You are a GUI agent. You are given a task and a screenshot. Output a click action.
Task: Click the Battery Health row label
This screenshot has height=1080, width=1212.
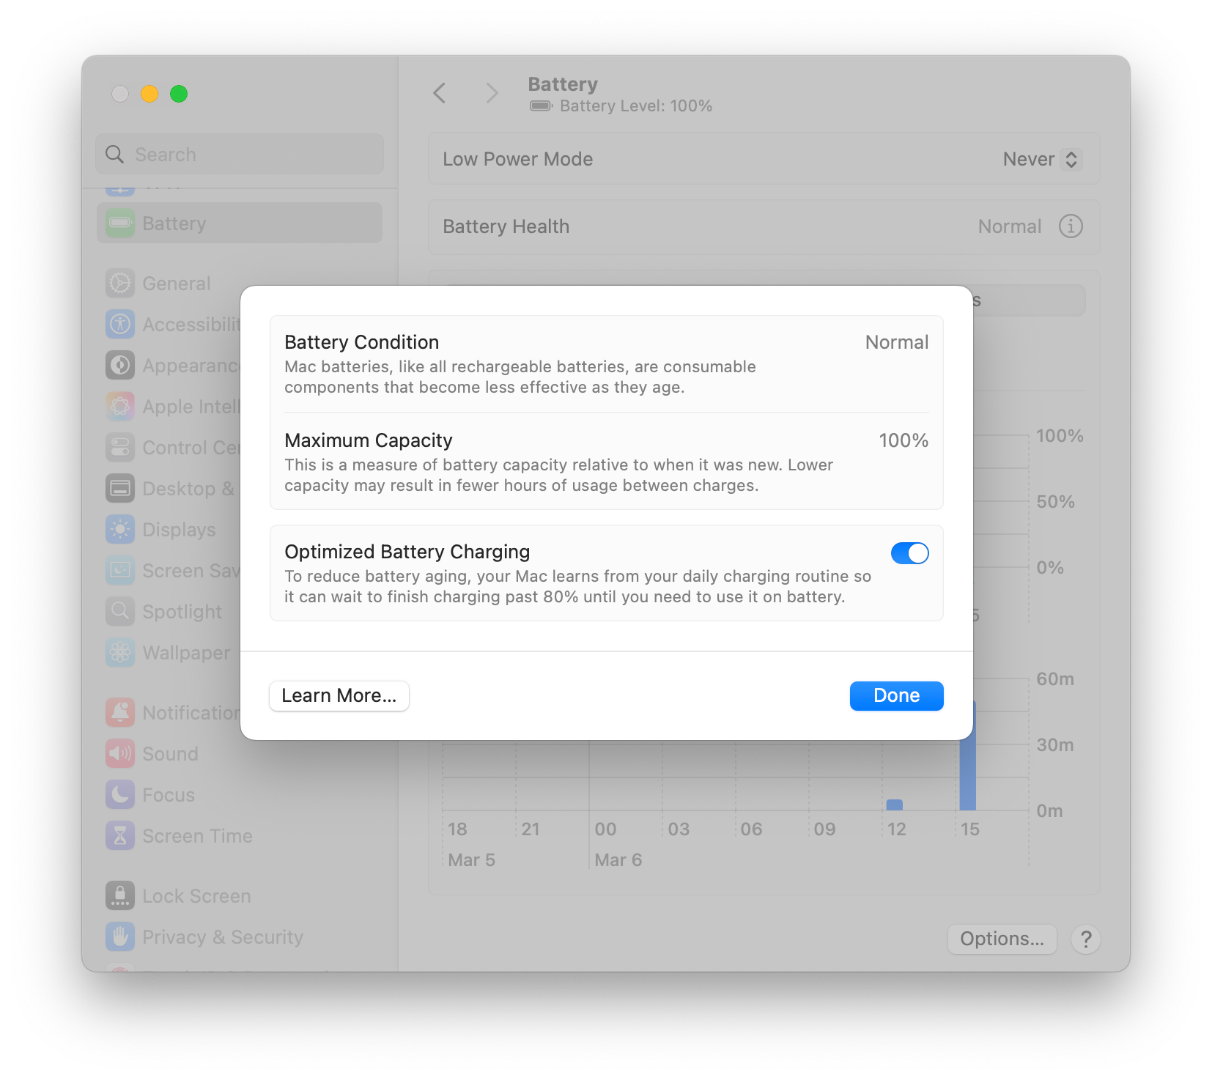pyautogui.click(x=506, y=227)
